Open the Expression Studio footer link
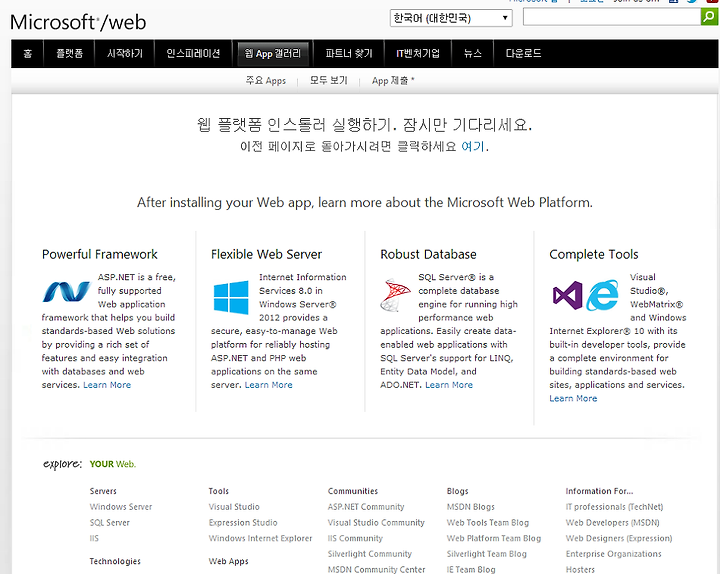This screenshot has width=720, height=574. tap(243, 523)
